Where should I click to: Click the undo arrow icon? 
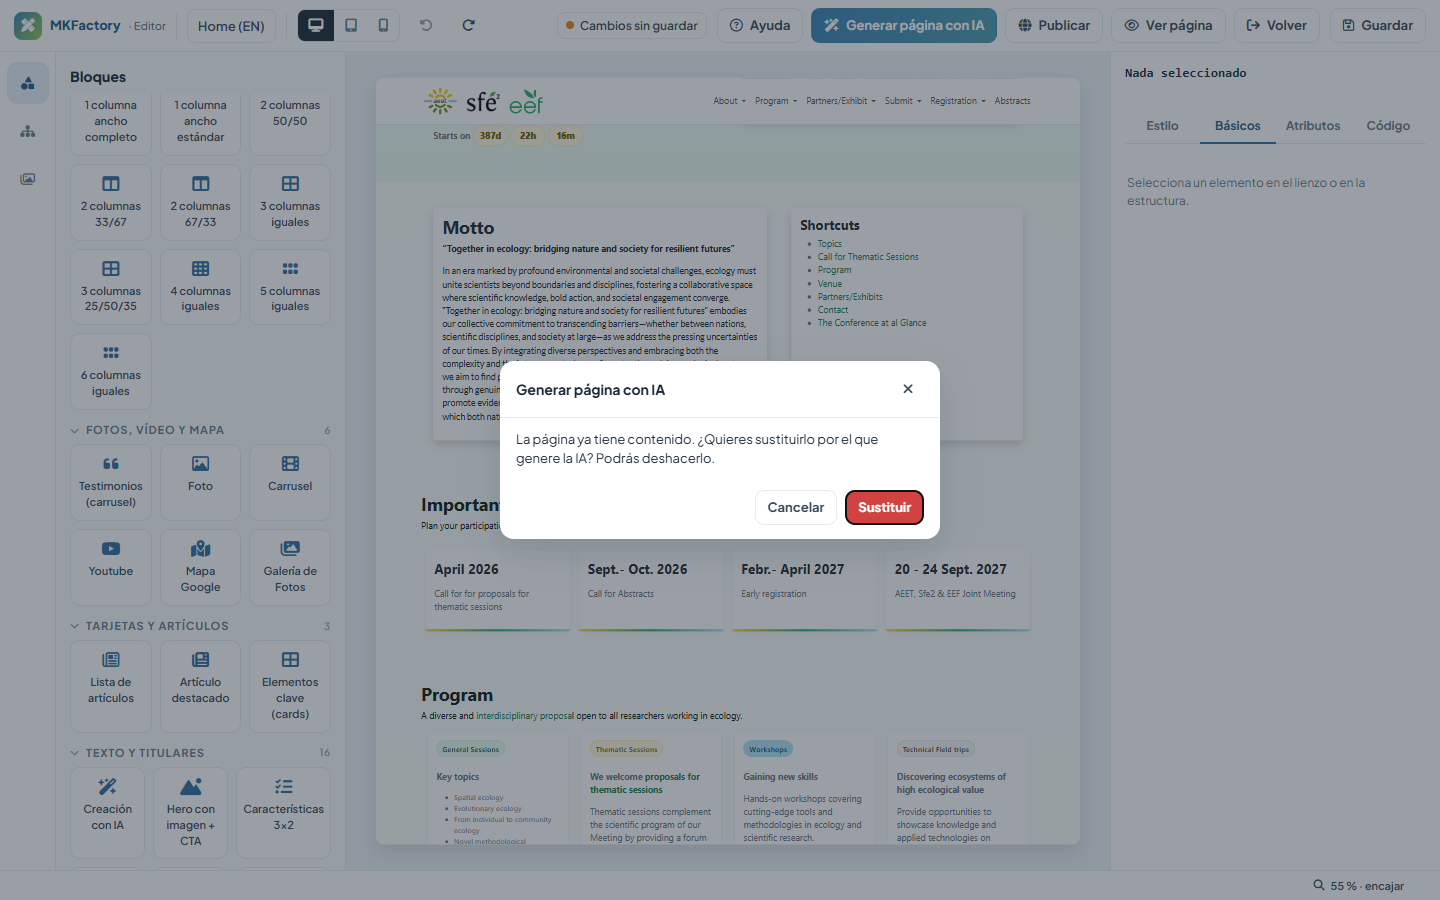tap(426, 25)
